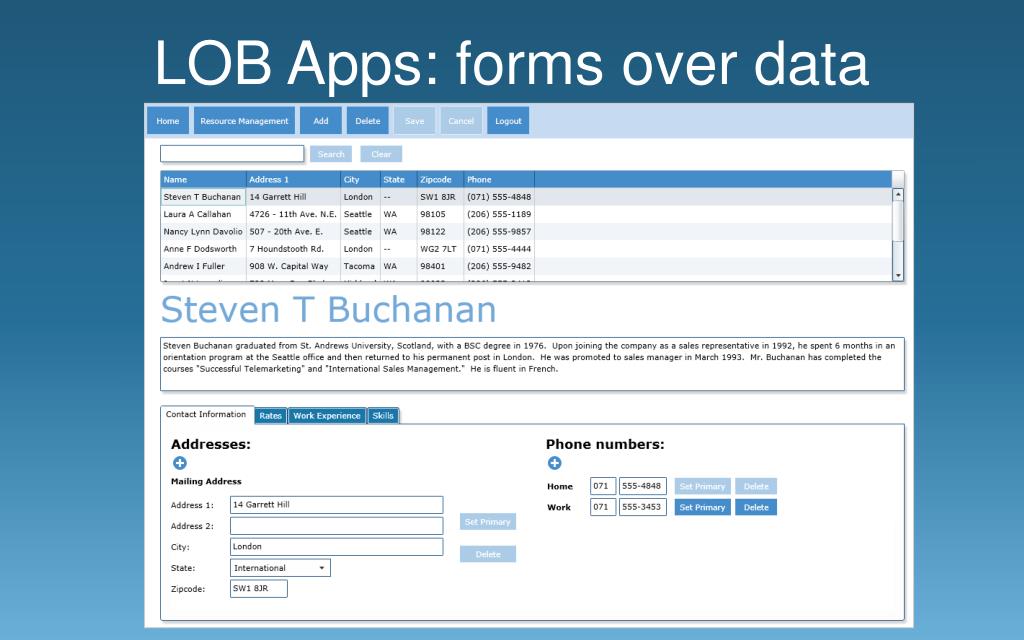Sort by the Zipcode column header
The width and height of the screenshot is (1024, 640).
(440, 180)
